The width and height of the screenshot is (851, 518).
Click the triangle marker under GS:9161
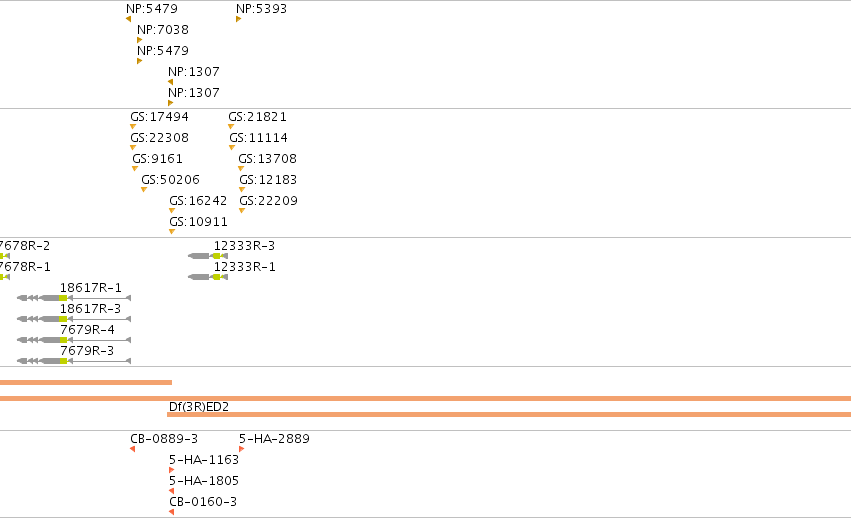pyautogui.click(x=135, y=169)
